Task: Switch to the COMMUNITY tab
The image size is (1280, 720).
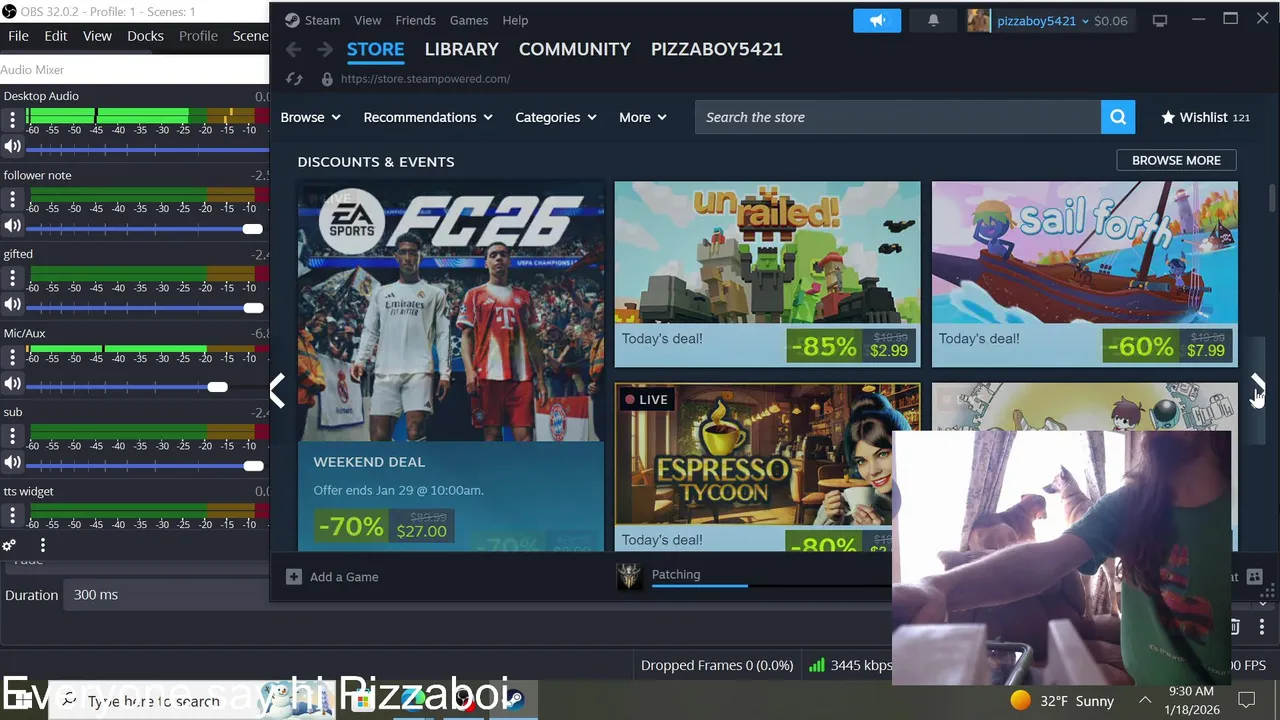Action: point(574,49)
